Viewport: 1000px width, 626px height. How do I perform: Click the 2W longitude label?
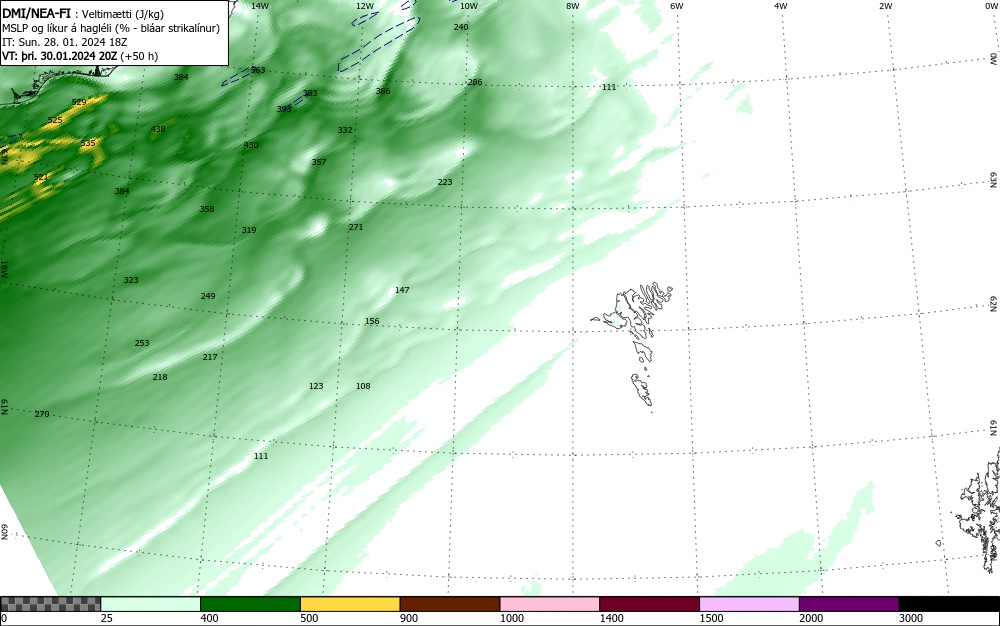885,6
